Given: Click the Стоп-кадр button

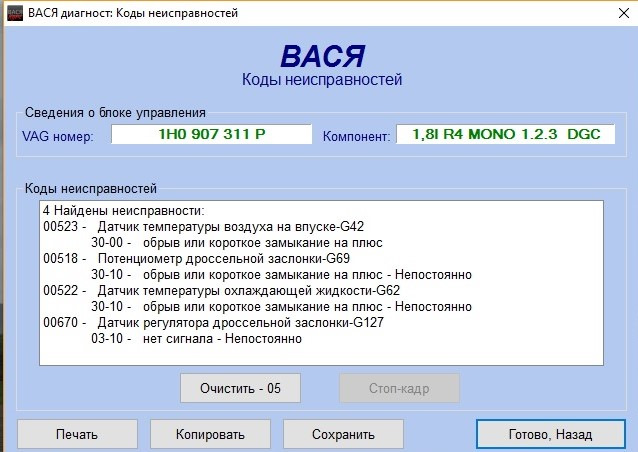Looking at the screenshot, I should (399, 388).
